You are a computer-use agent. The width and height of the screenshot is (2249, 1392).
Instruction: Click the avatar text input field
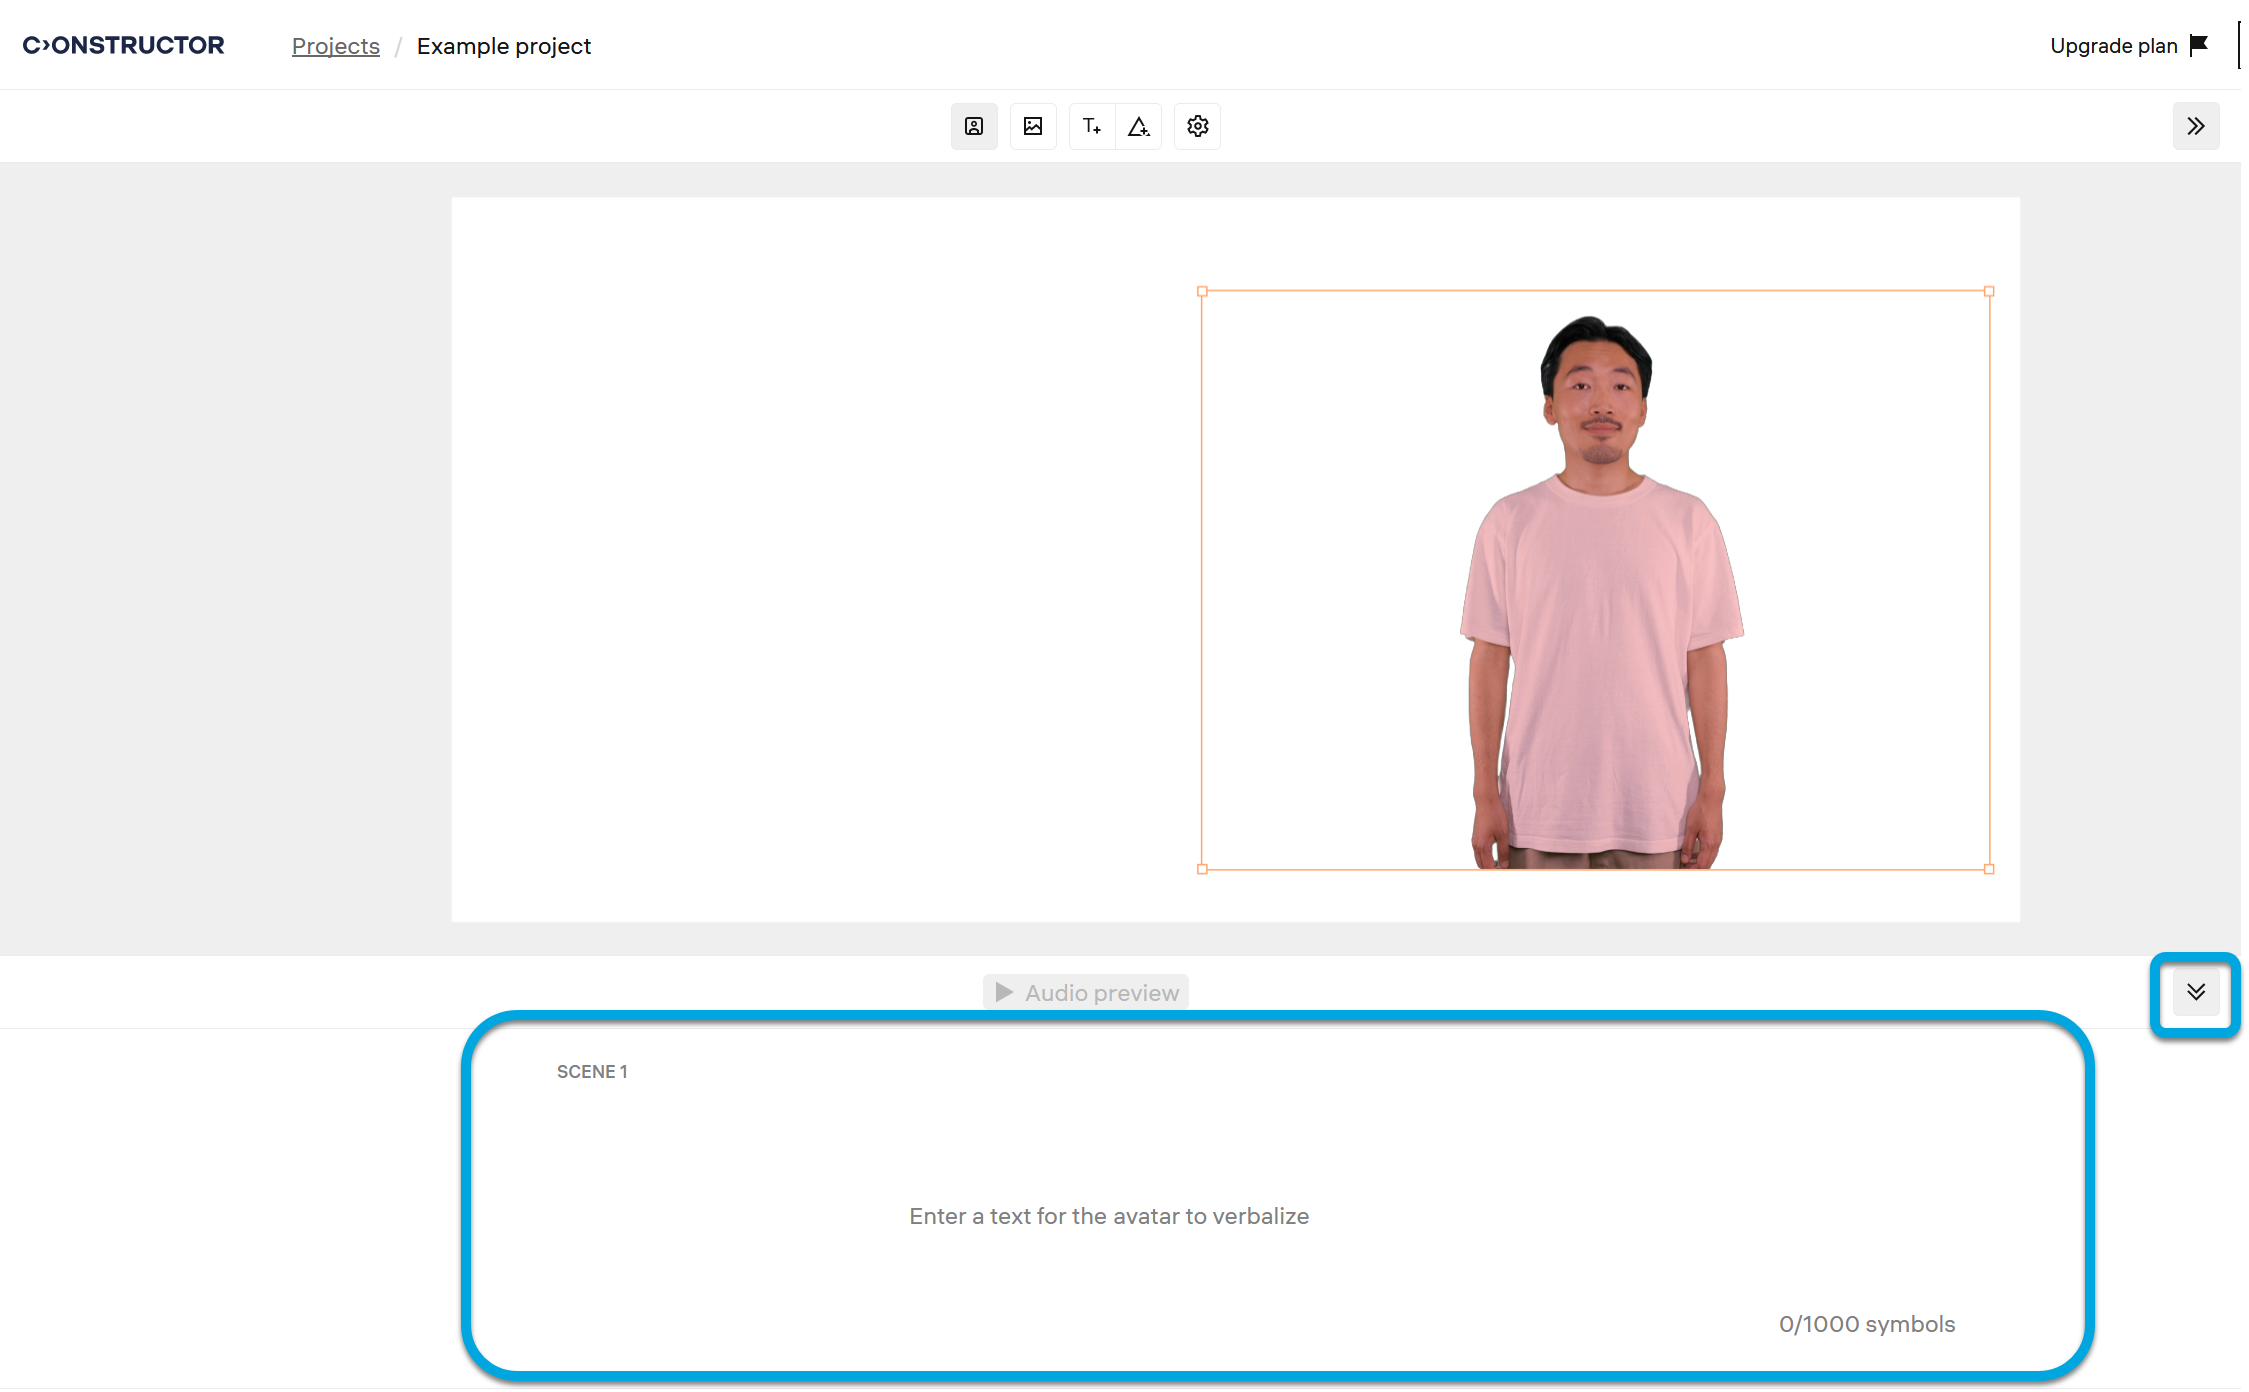tap(1108, 1216)
